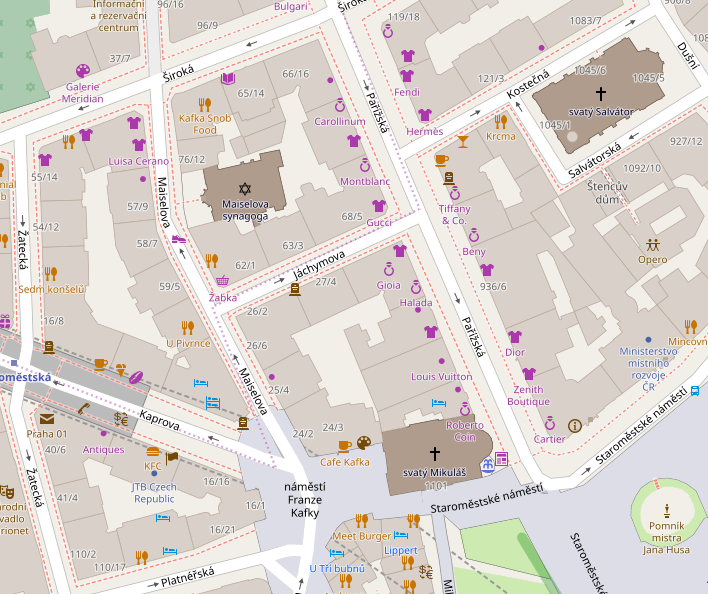Click the Lippert hotel label

pyautogui.click(x=401, y=550)
